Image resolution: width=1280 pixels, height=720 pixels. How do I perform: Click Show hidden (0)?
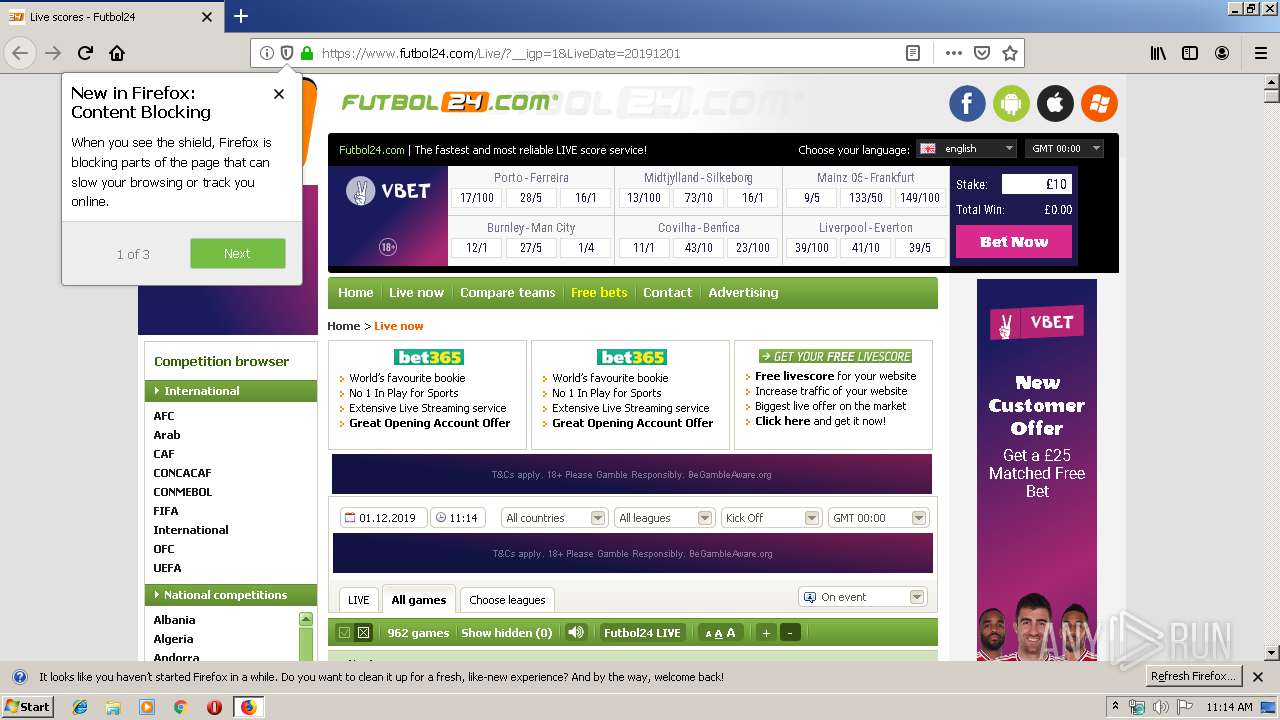(506, 633)
